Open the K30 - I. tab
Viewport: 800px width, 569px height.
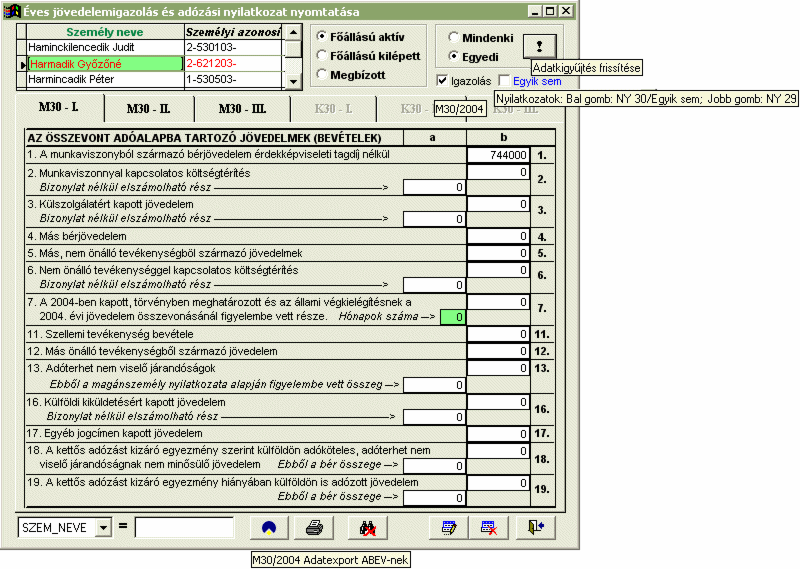333,109
